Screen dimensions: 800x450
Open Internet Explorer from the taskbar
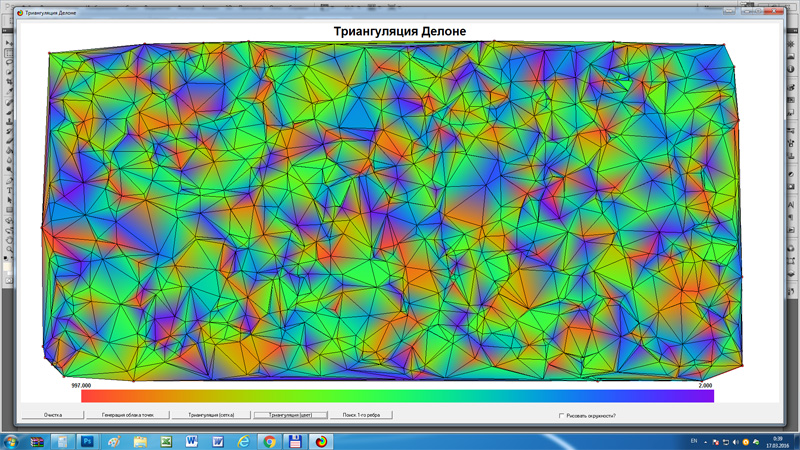[243, 441]
